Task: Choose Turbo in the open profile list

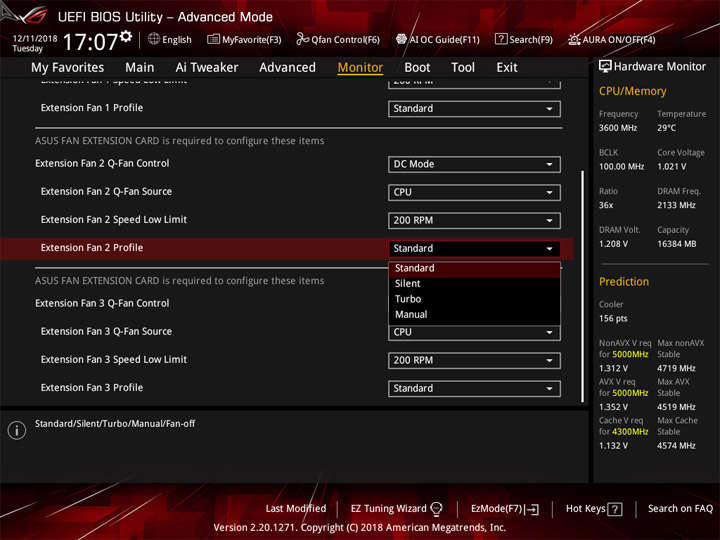Action: coord(474,299)
